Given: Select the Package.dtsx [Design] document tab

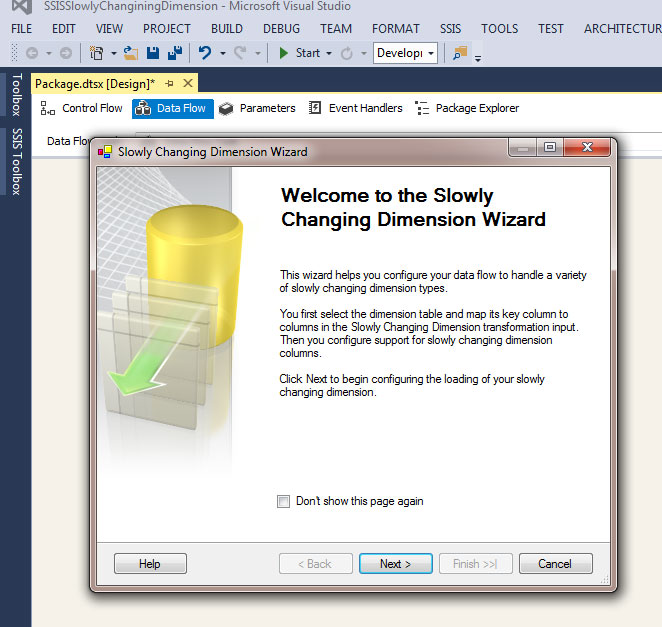Looking at the screenshot, I should pyautogui.click(x=95, y=84).
